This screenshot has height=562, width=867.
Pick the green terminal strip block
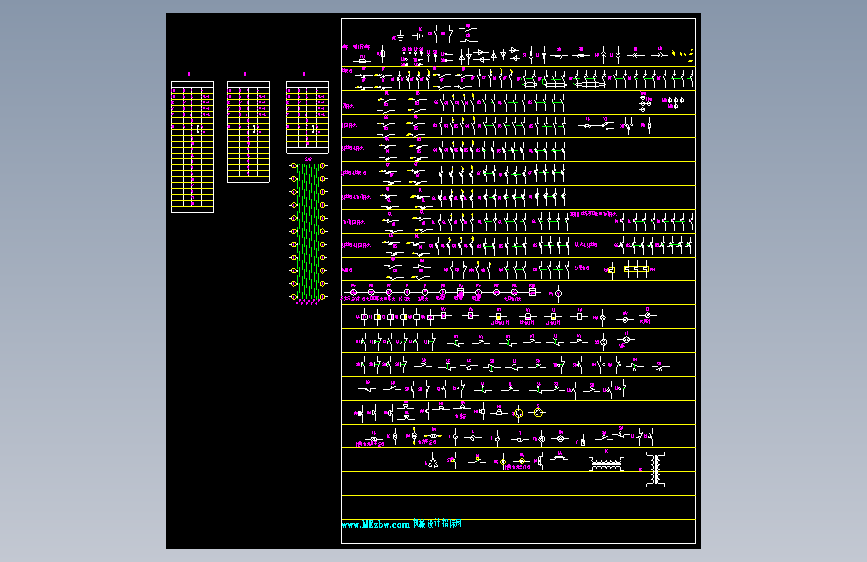click(309, 231)
